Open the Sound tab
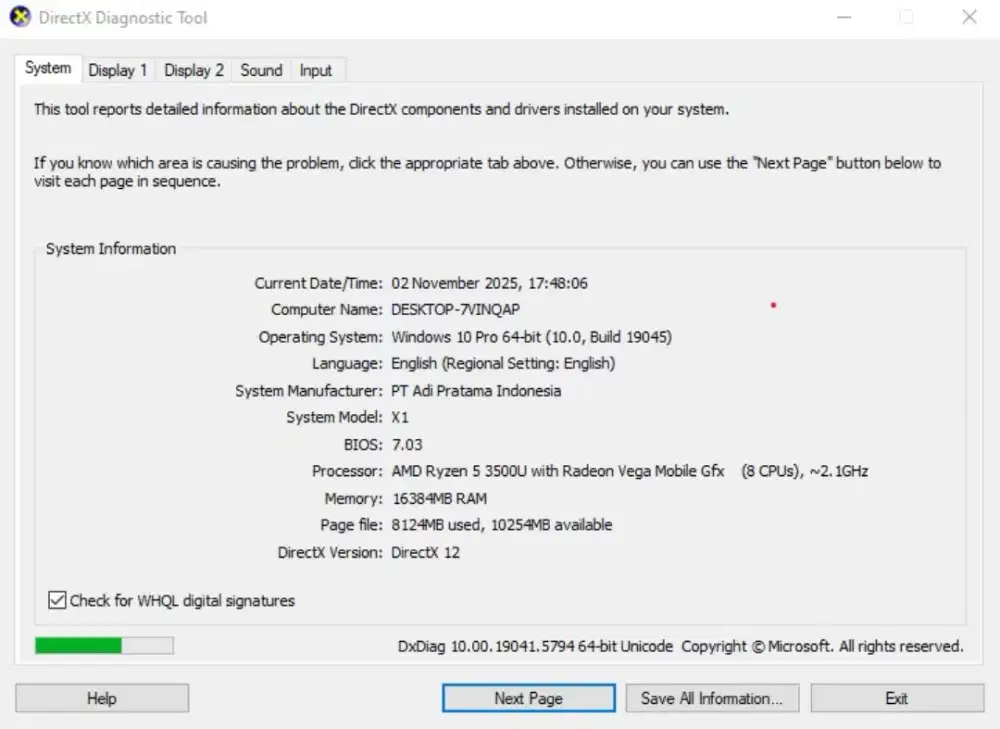Image resolution: width=1000 pixels, height=729 pixels. tap(260, 70)
